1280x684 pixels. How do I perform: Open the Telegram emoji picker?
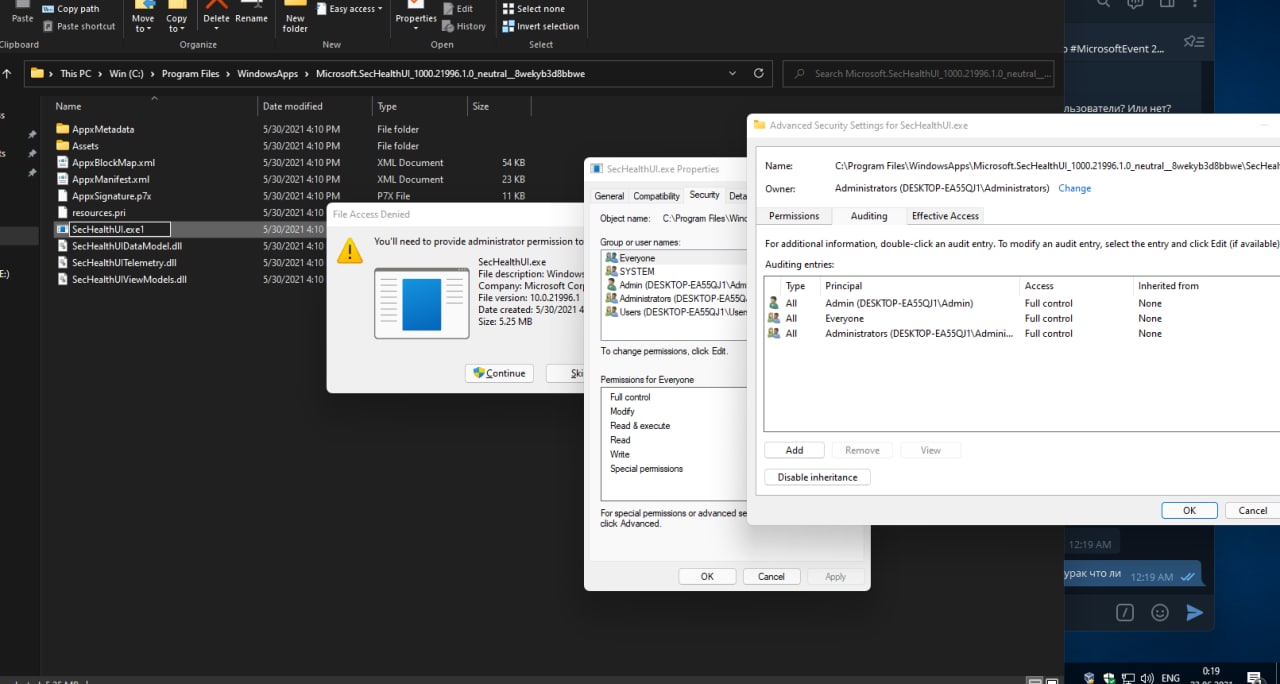(1160, 612)
